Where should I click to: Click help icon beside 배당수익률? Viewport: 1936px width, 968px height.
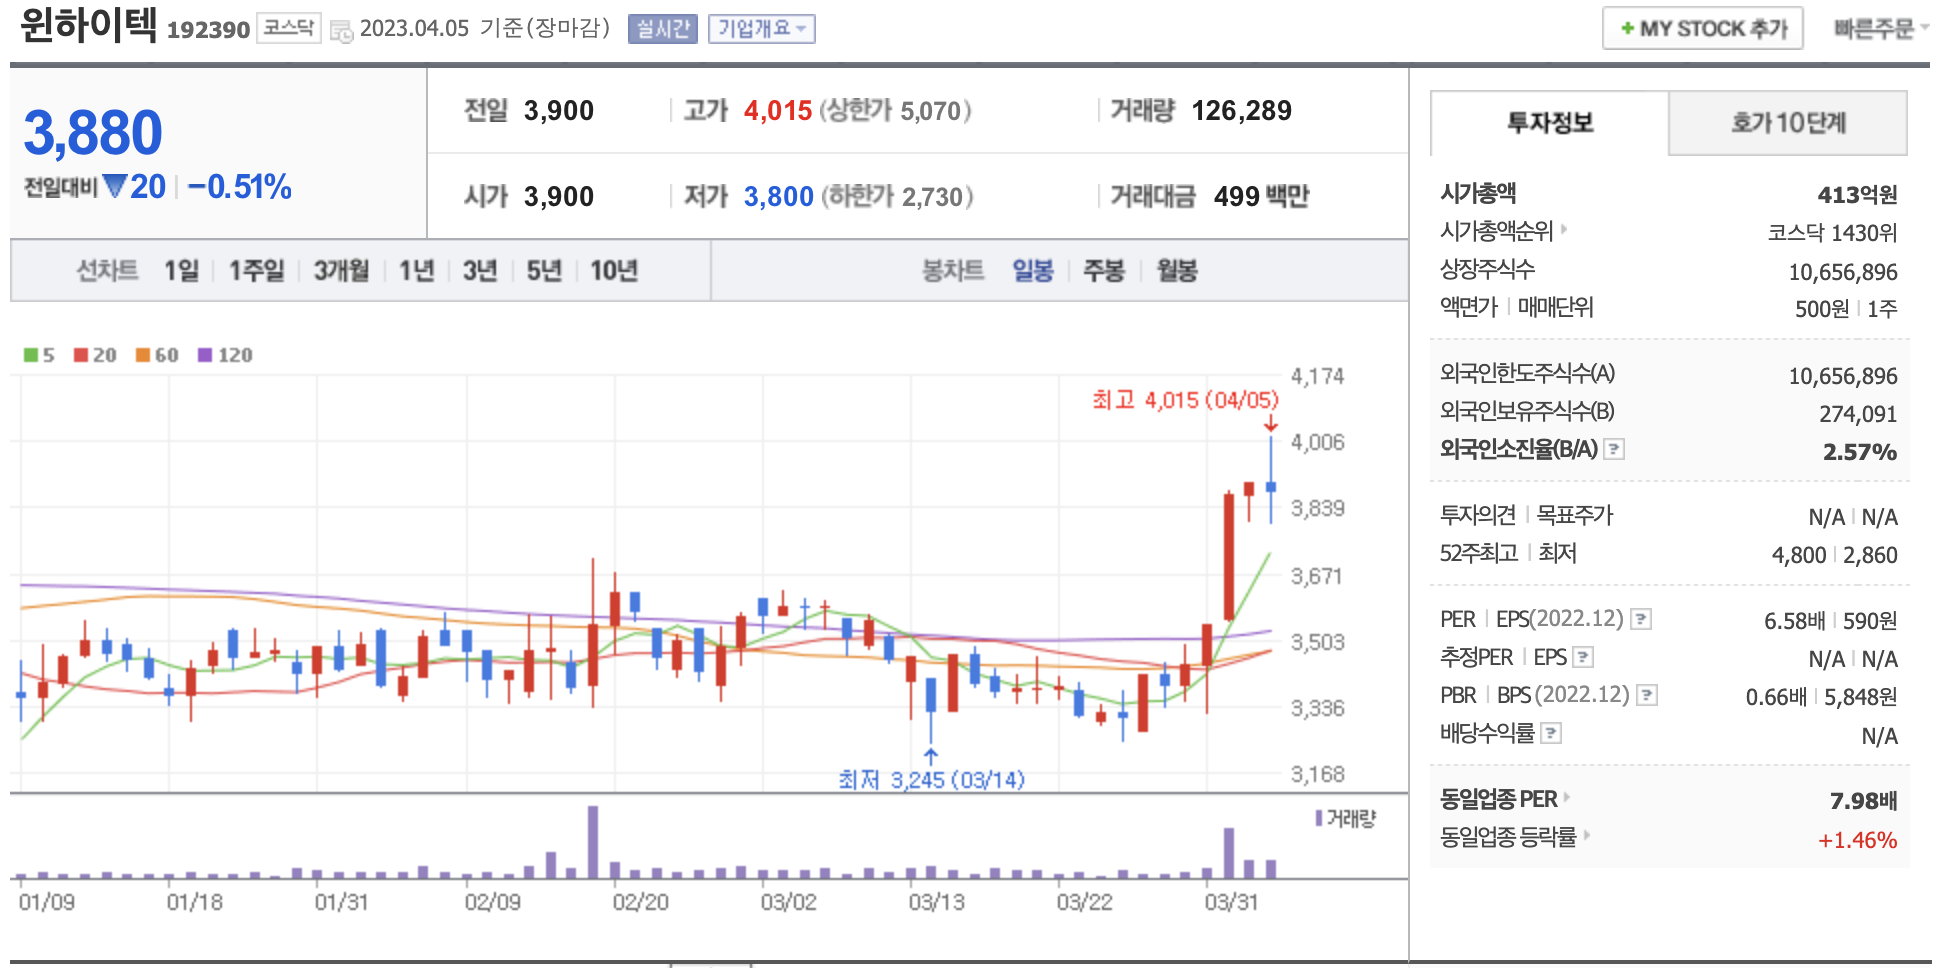coord(1551,734)
